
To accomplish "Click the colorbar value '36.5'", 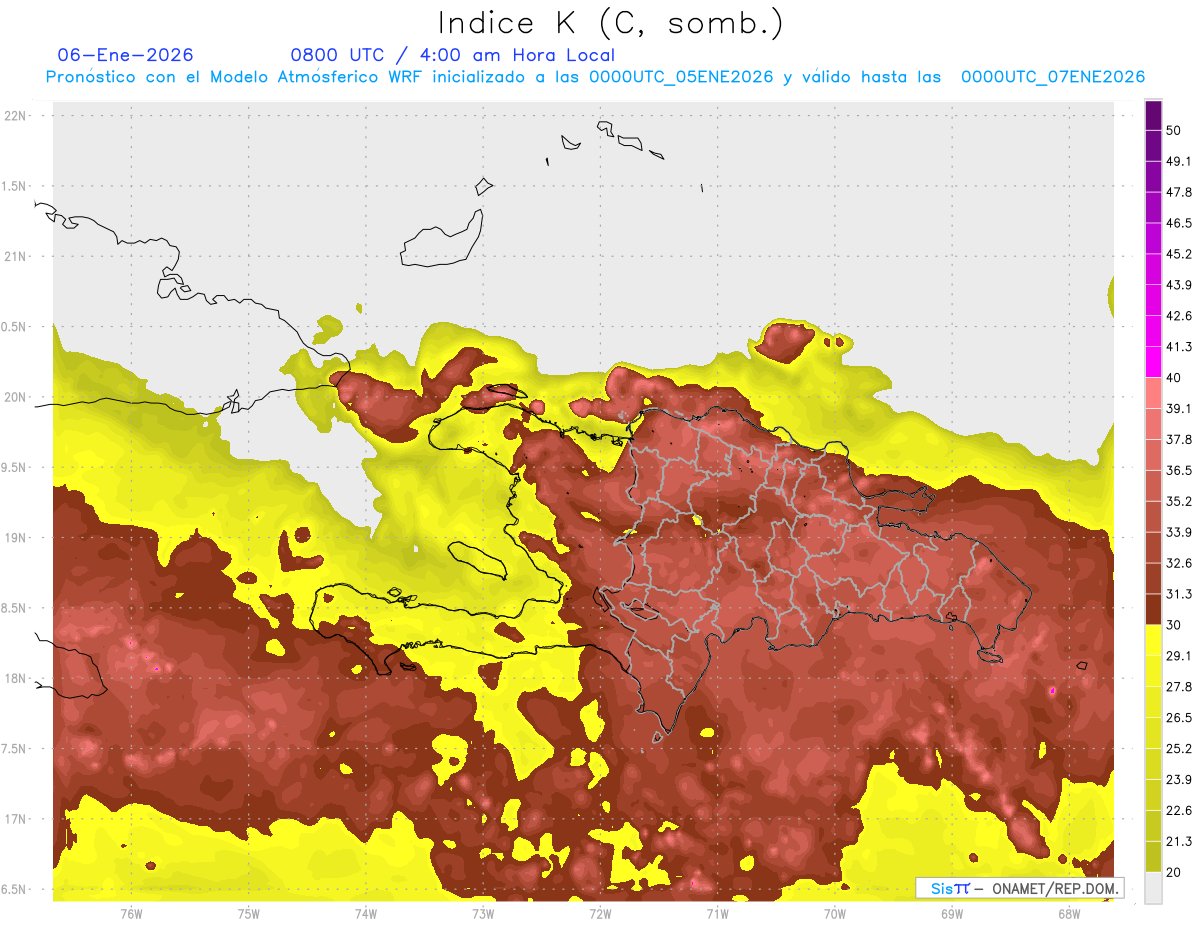I will [1179, 470].
